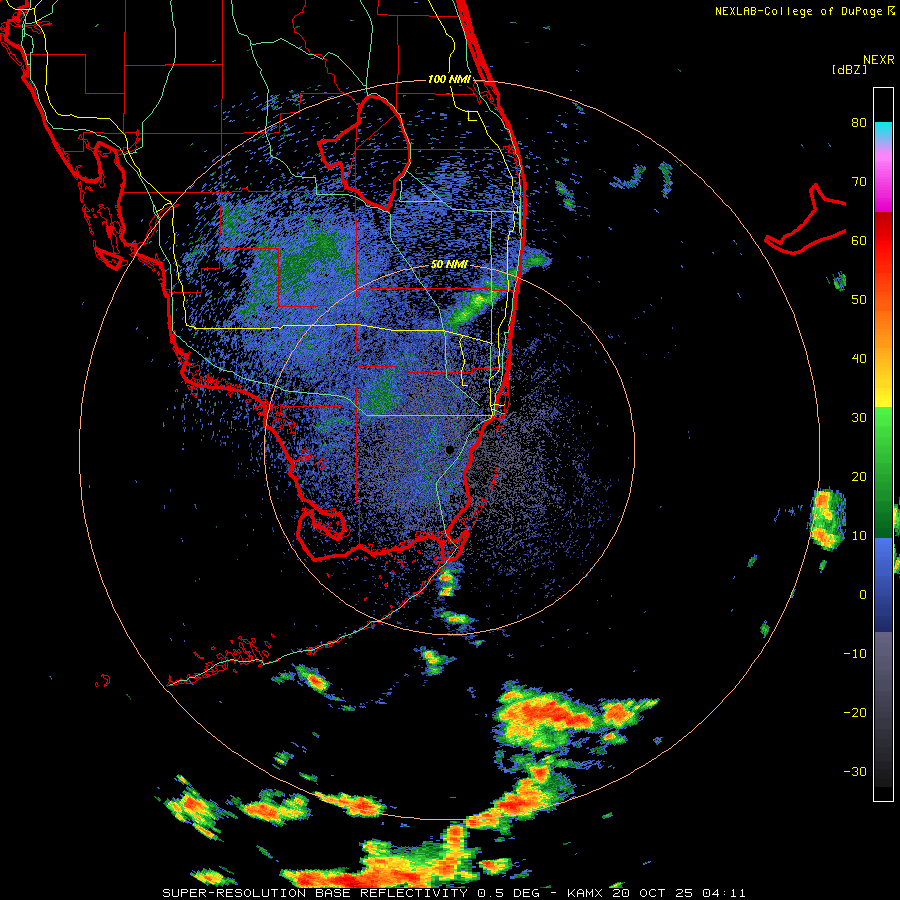900x900 pixels.
Task: Click the -20 dBZ legend value
Action: click(855, 713)
